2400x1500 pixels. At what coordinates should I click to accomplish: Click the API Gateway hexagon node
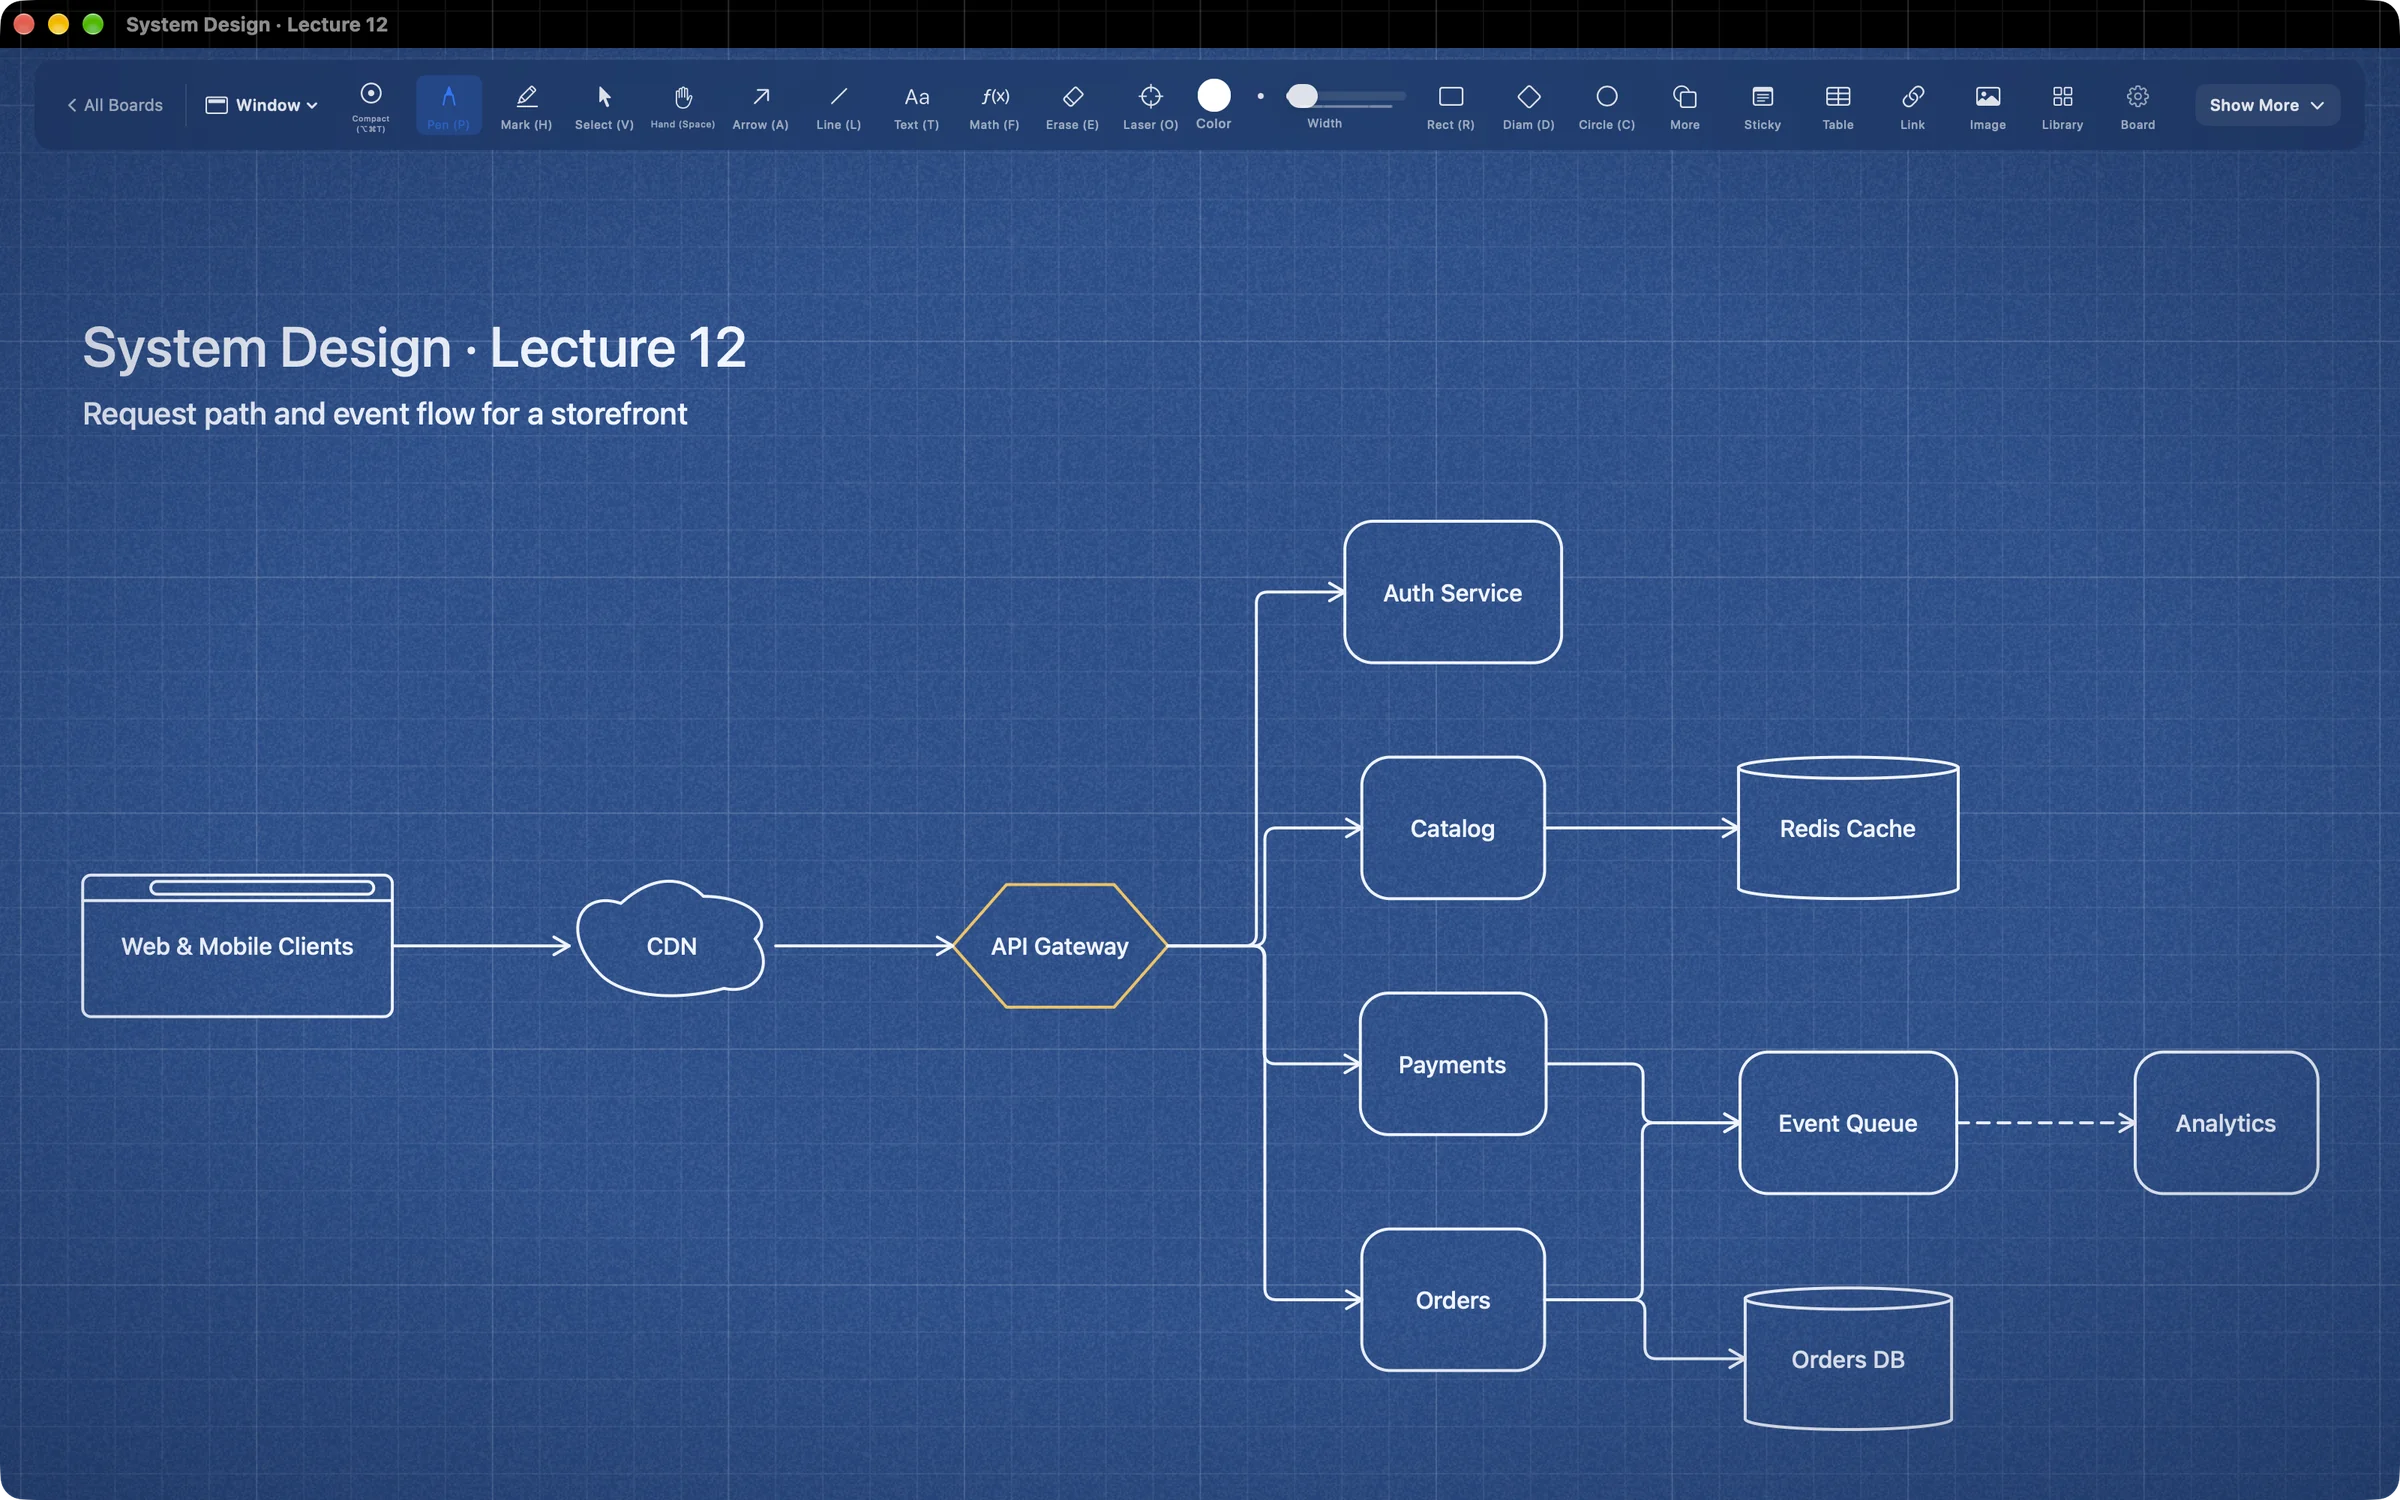pos(1060,946)
